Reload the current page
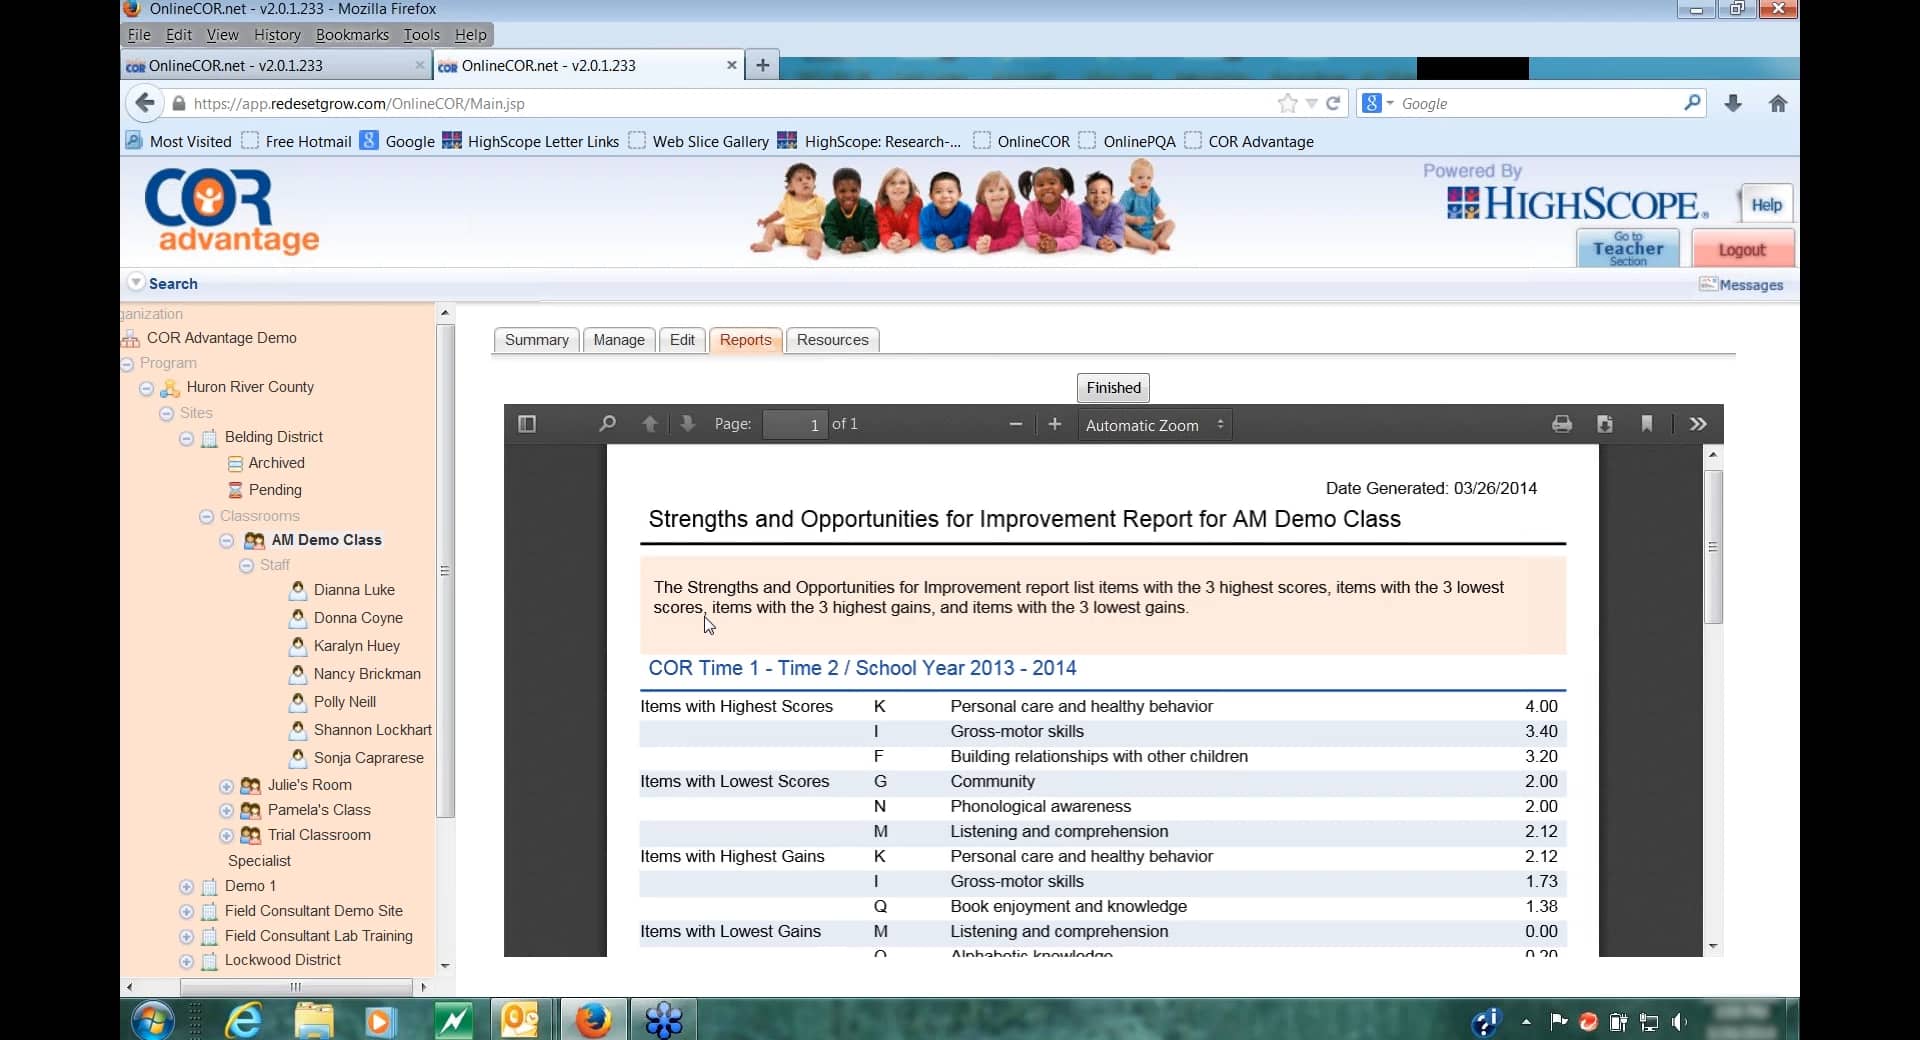1920x1040 pixels. (1334, 103)
